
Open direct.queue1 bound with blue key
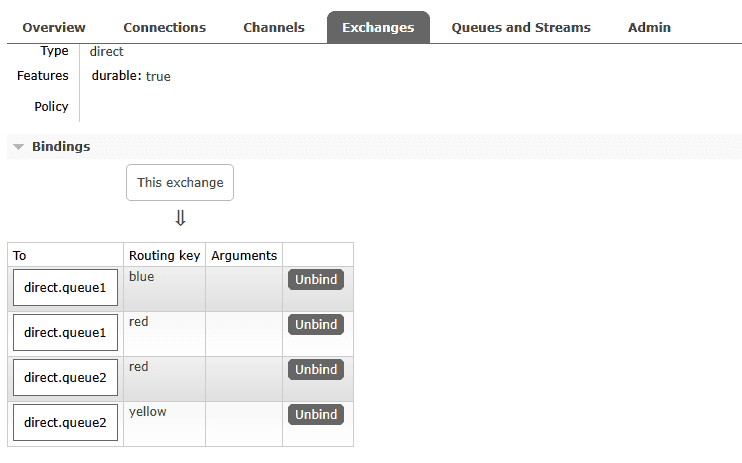click(65, 289)
